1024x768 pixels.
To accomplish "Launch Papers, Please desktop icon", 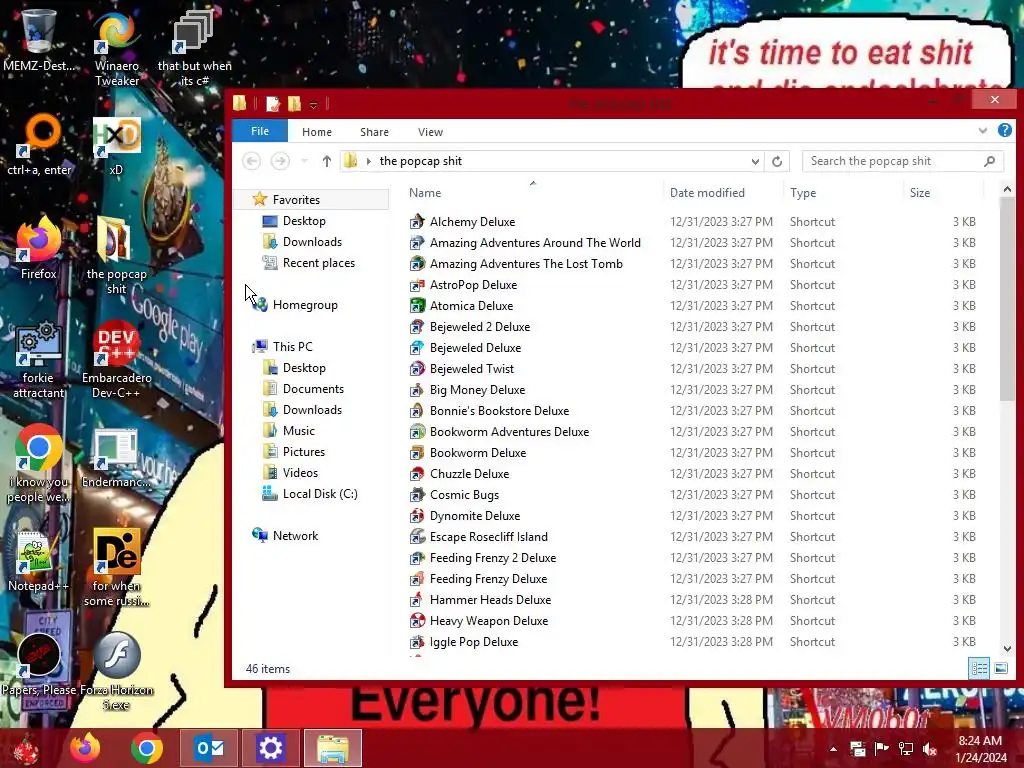I will (39, 664).
